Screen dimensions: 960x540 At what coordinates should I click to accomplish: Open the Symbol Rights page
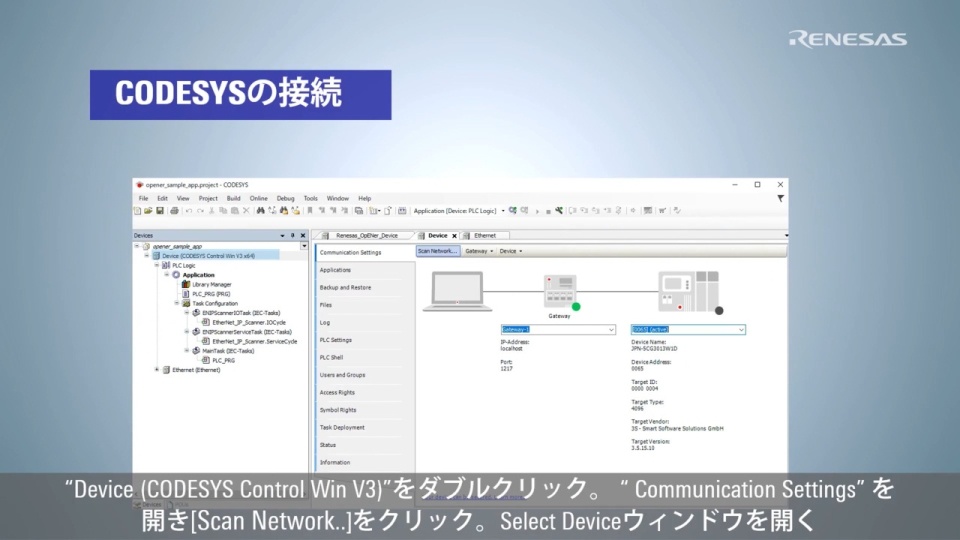337,410
